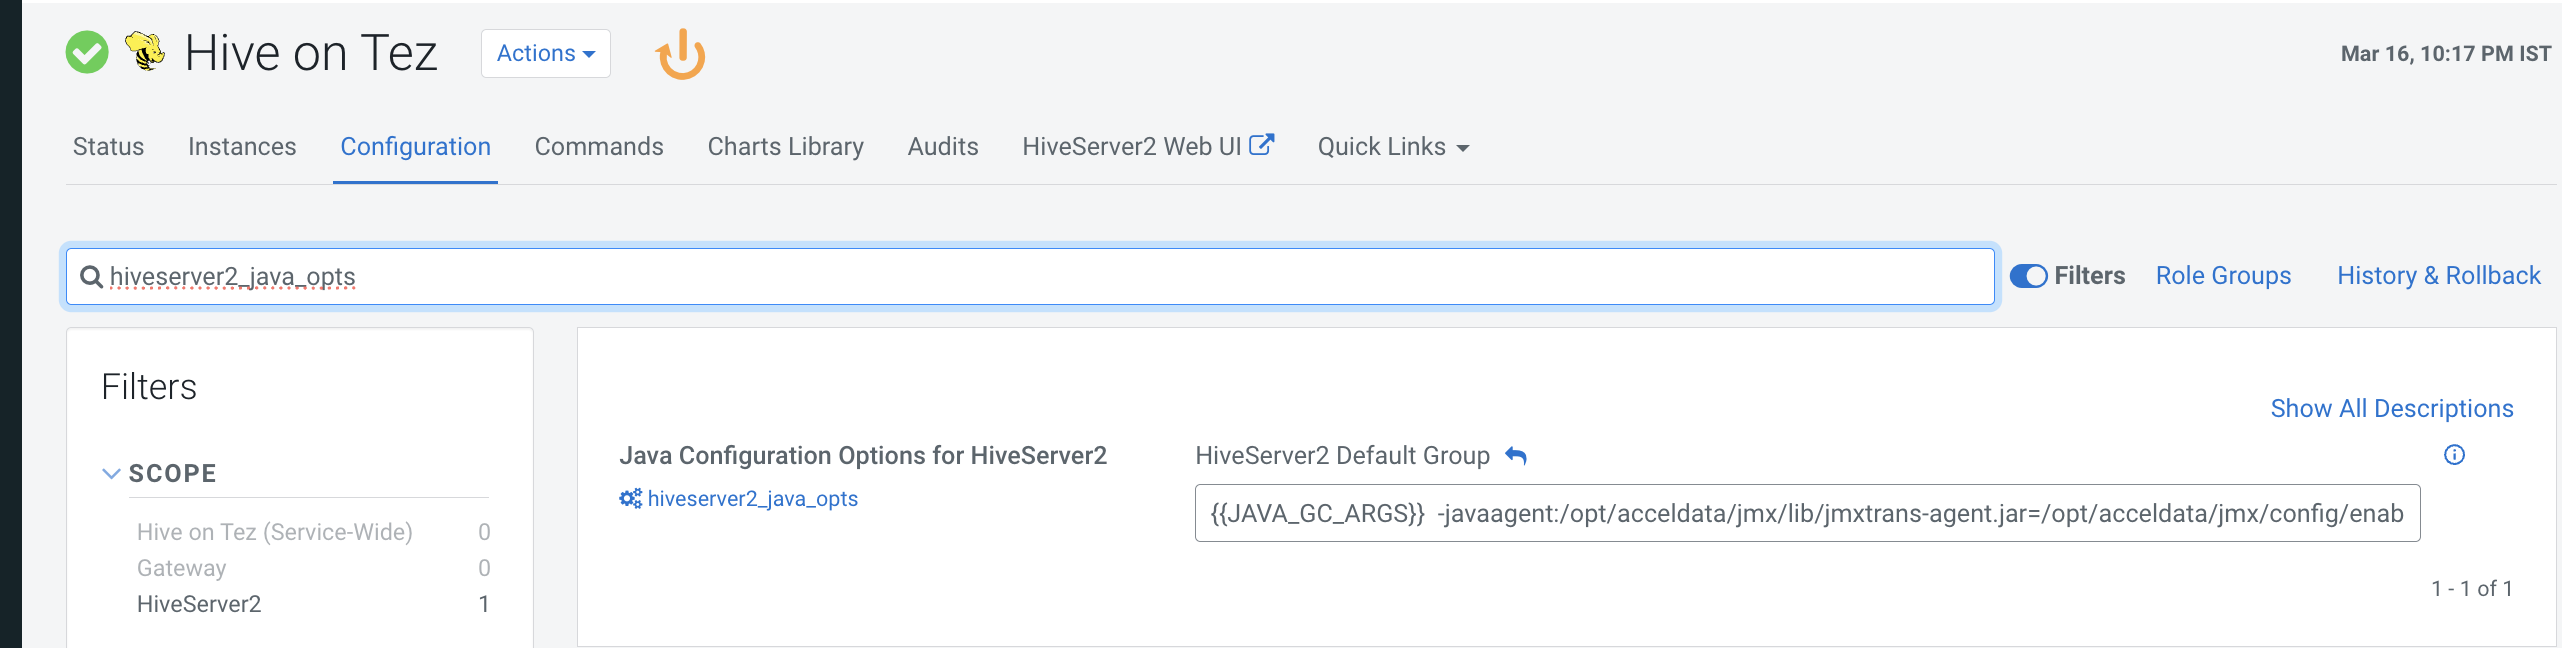Click the info icon for Java Configuration Options
The height and width of the screenshot is (648, 2562).
(x=2454, y=455)
